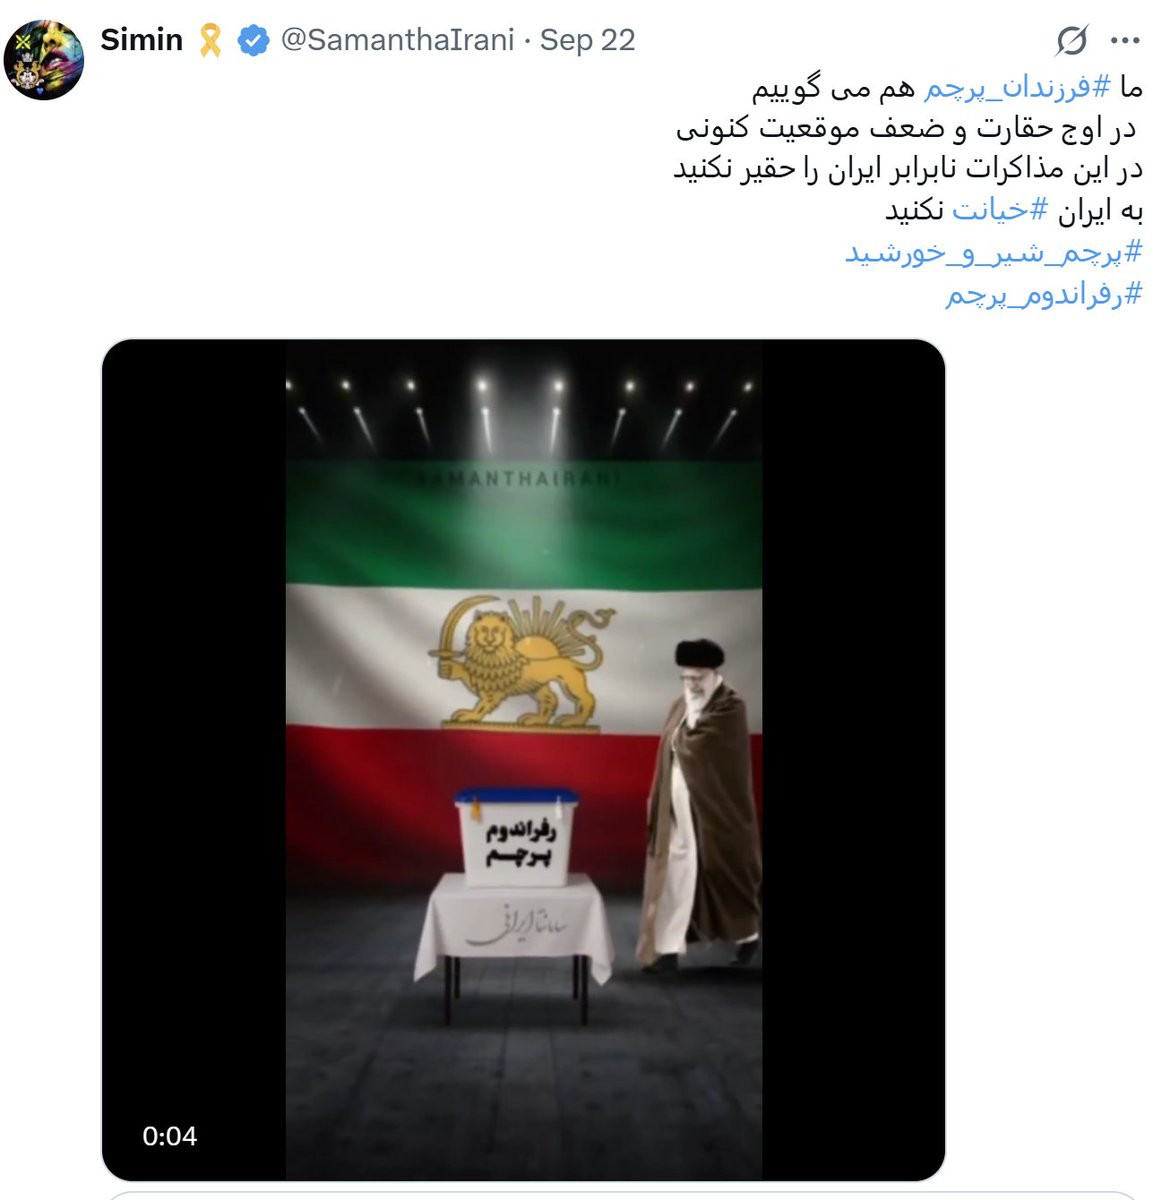The width and height of the screenshot is (1153, 1200).
Task: Click the 0:04 video duration label
Action: click(169, 1136)
